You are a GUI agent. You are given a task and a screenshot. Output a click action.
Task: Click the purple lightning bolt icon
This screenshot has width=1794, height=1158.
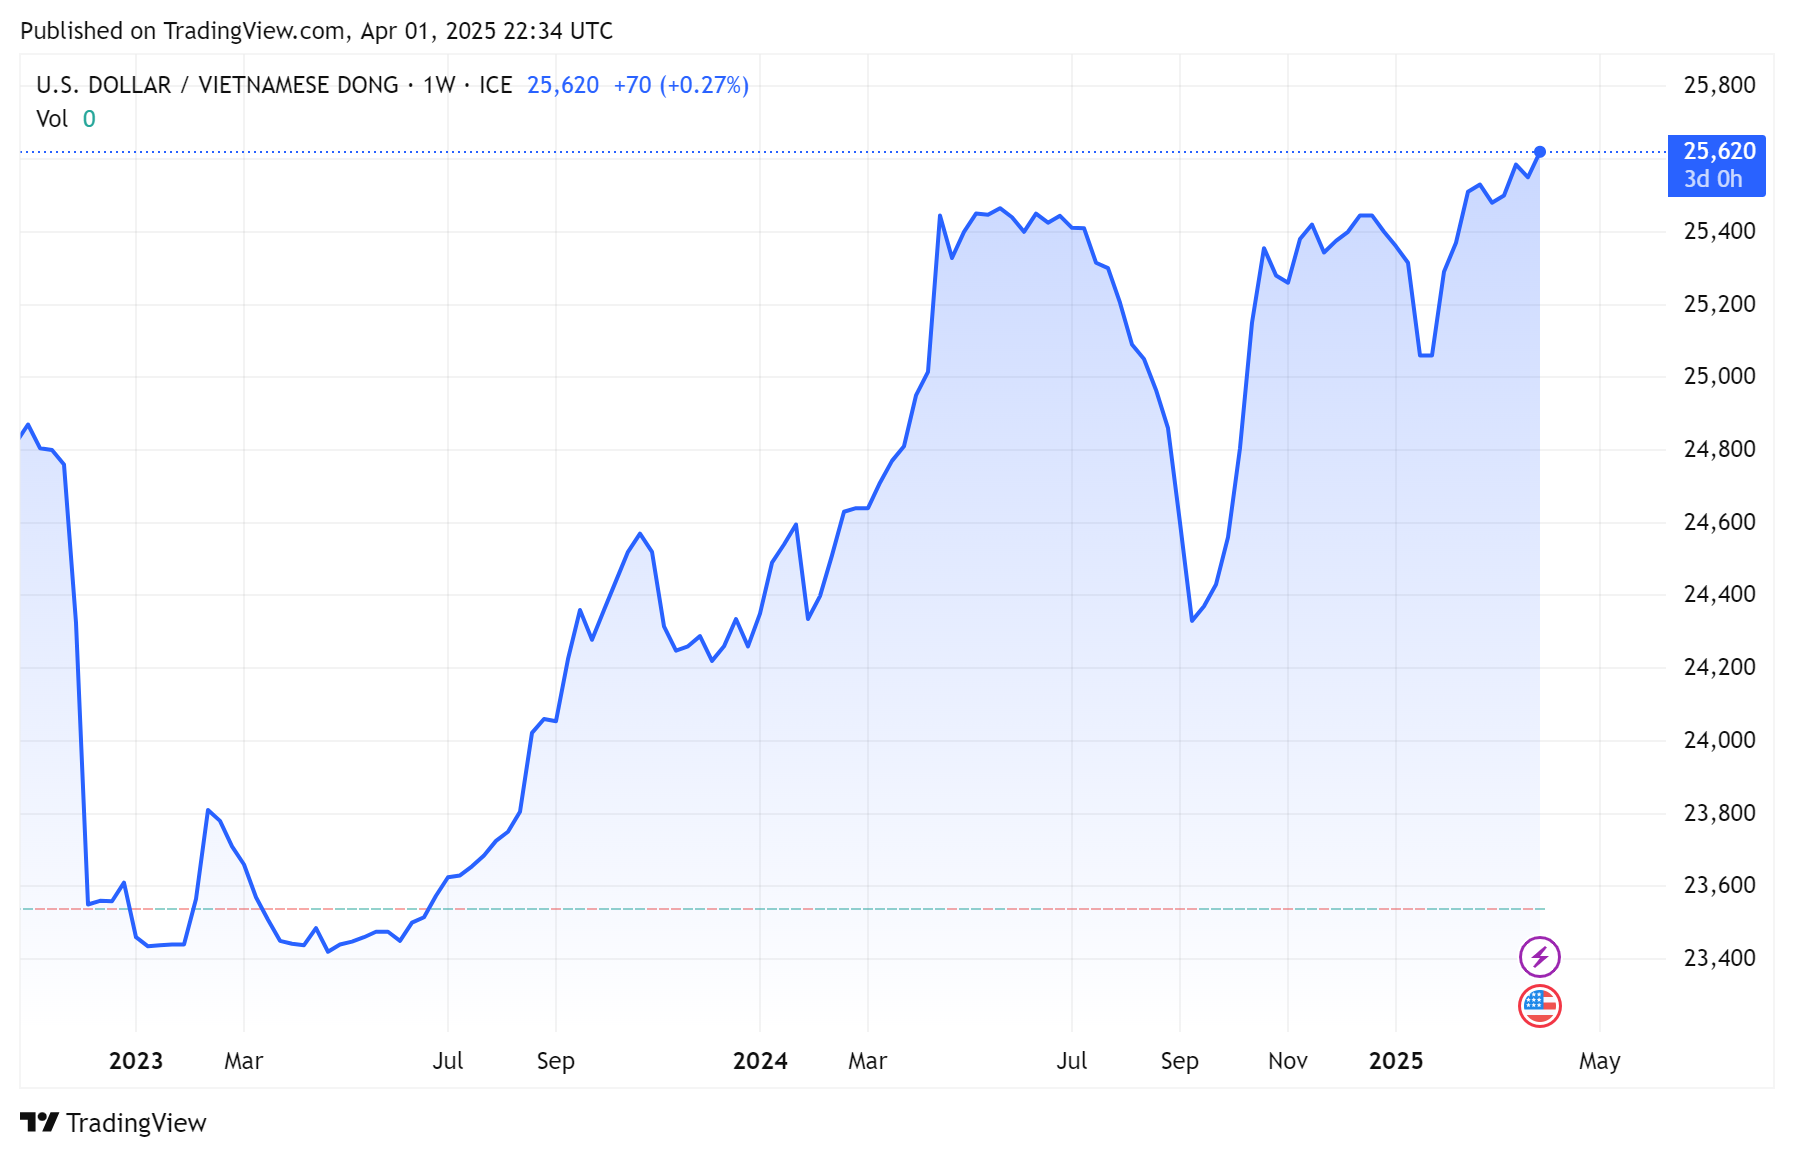click(x=1538, y=958)
